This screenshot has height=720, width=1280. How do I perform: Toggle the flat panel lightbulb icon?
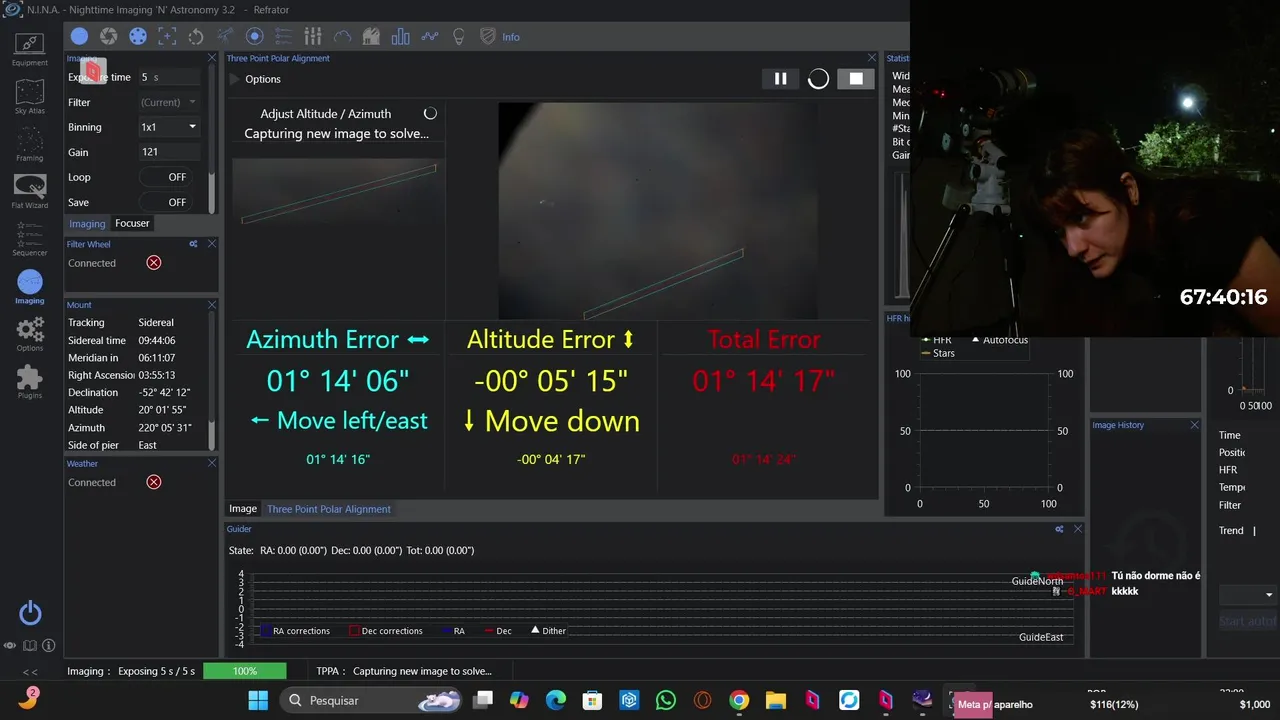click(x=459, y=37)
